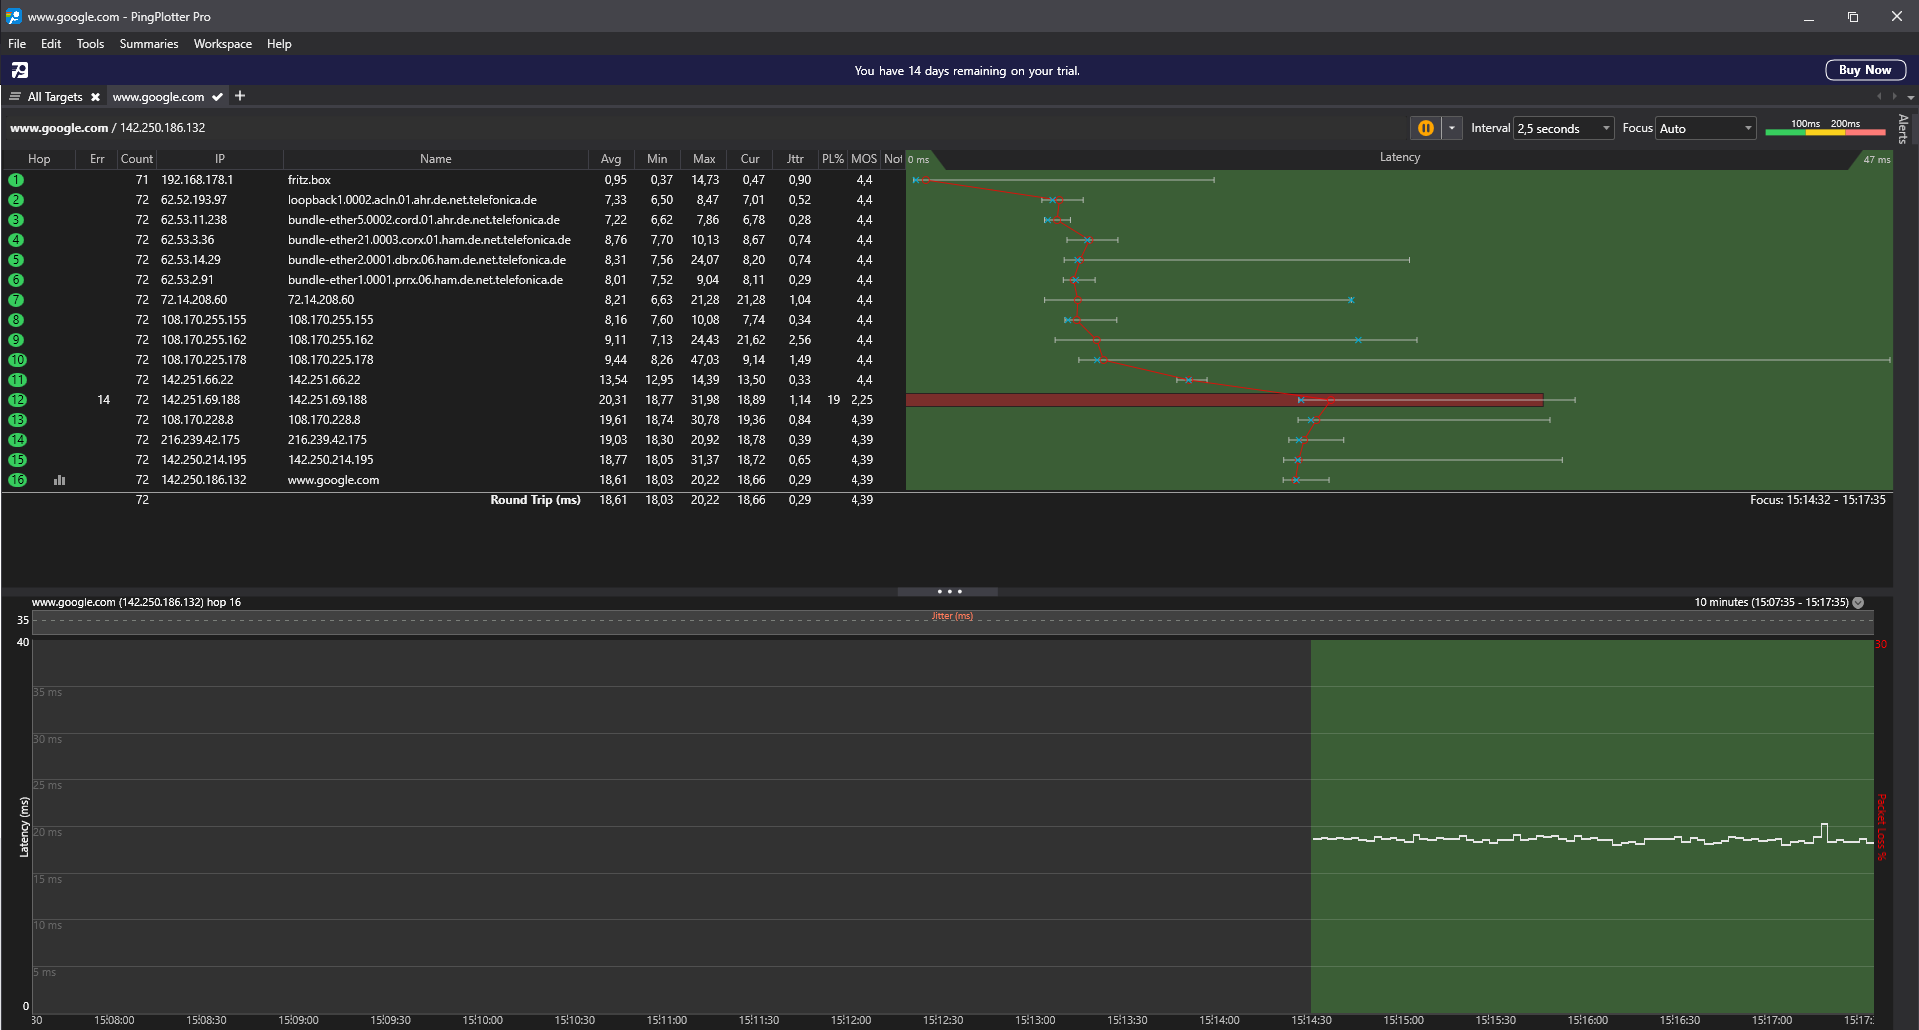Sort by the Avg column header
This screenshot has height=1030, width=1919.
click(611, 159)
